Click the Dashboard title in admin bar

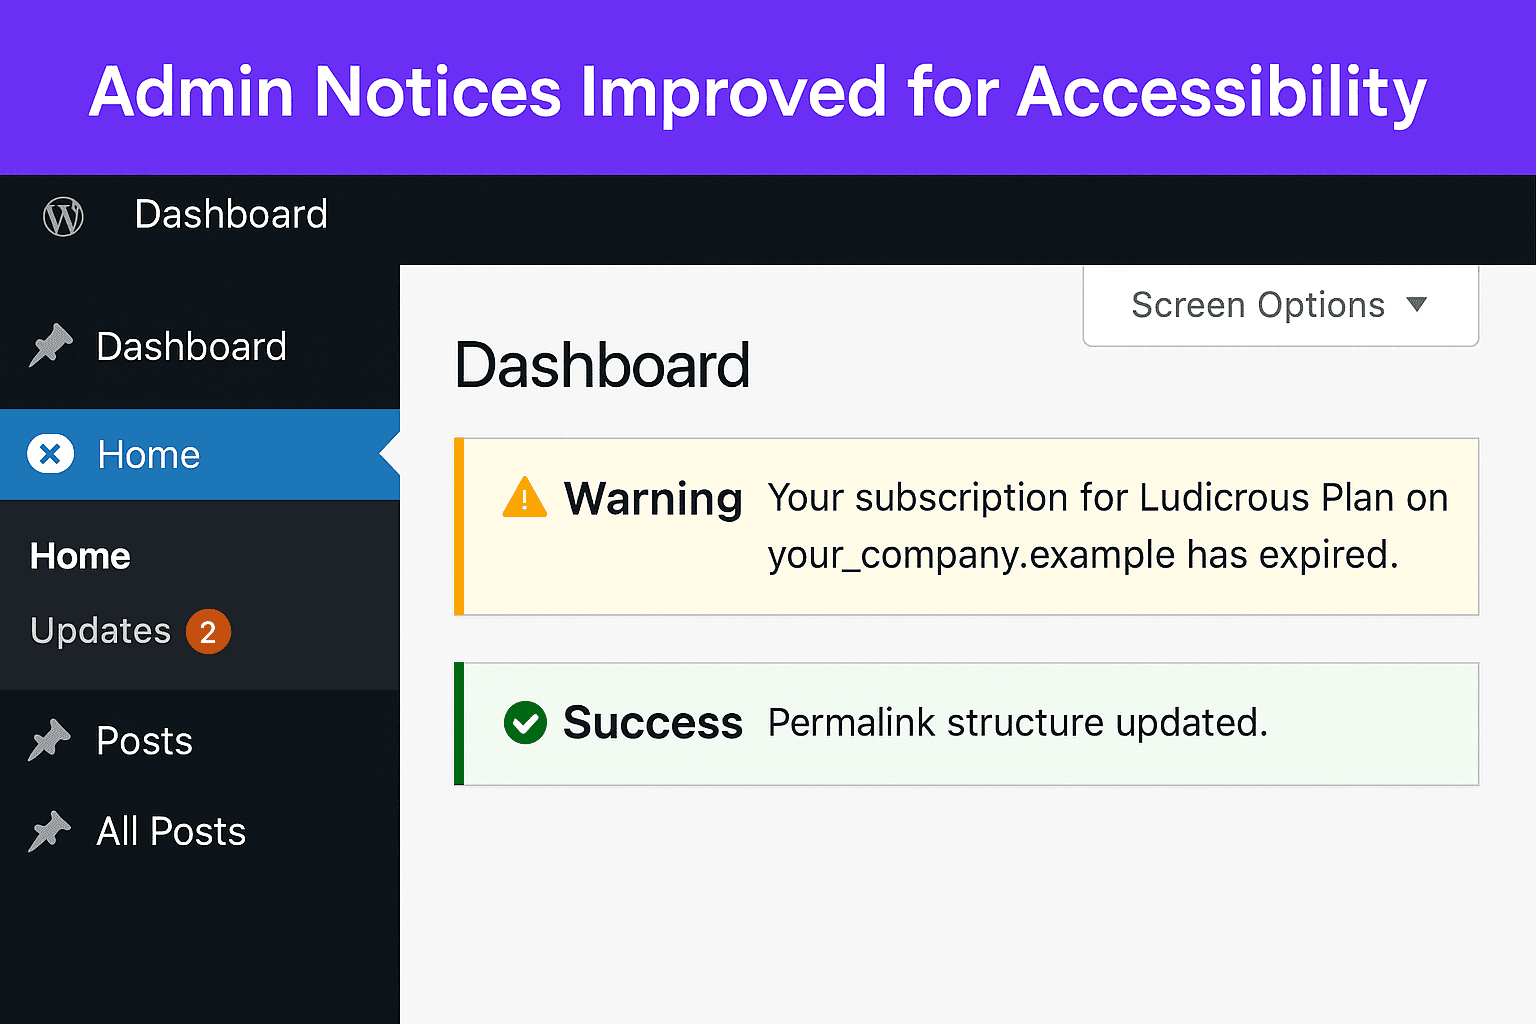(231, 214)
